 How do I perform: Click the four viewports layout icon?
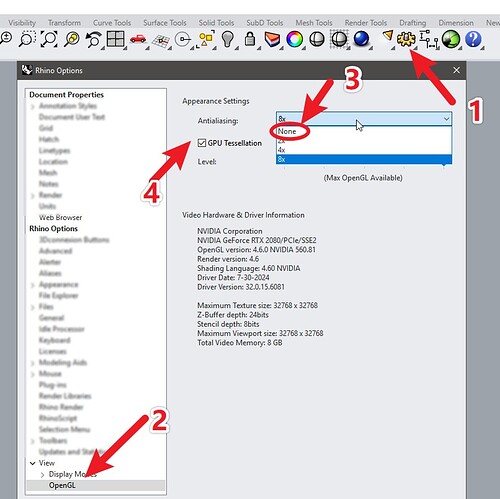[115, 39]
